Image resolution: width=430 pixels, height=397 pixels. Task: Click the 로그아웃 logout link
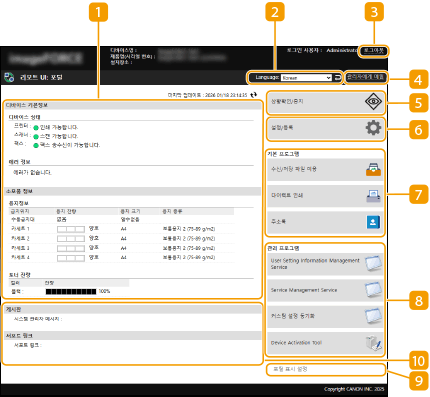(373, 51)
